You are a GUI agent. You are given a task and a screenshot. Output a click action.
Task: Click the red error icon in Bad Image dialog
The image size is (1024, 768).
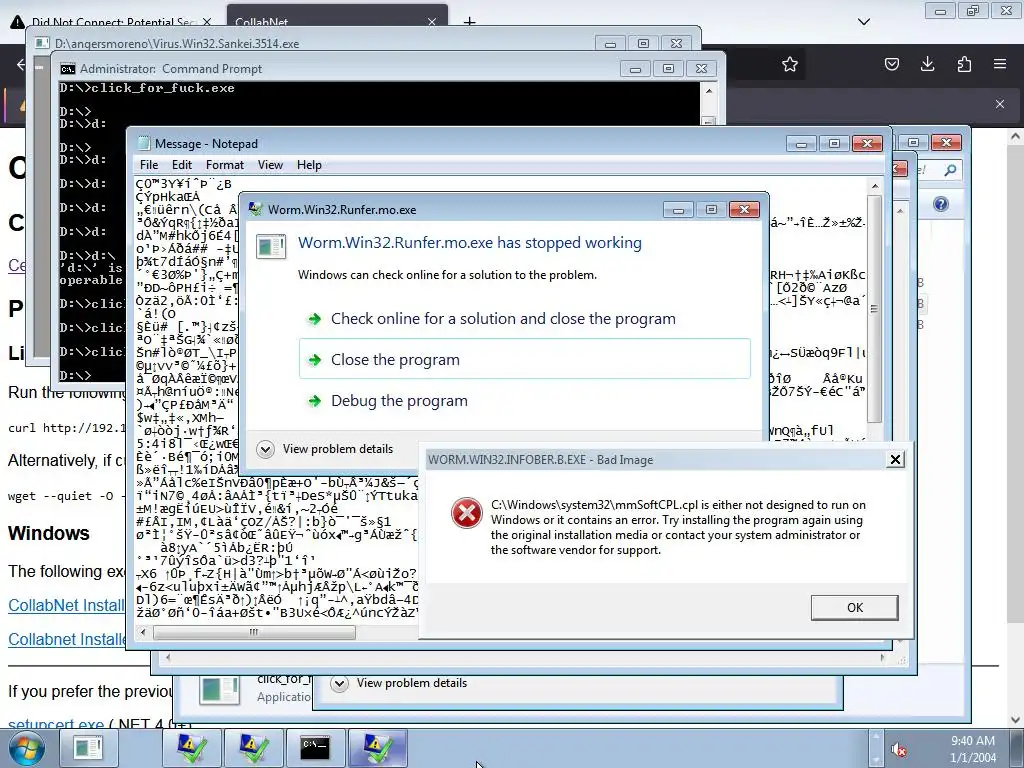pos(466,513)
